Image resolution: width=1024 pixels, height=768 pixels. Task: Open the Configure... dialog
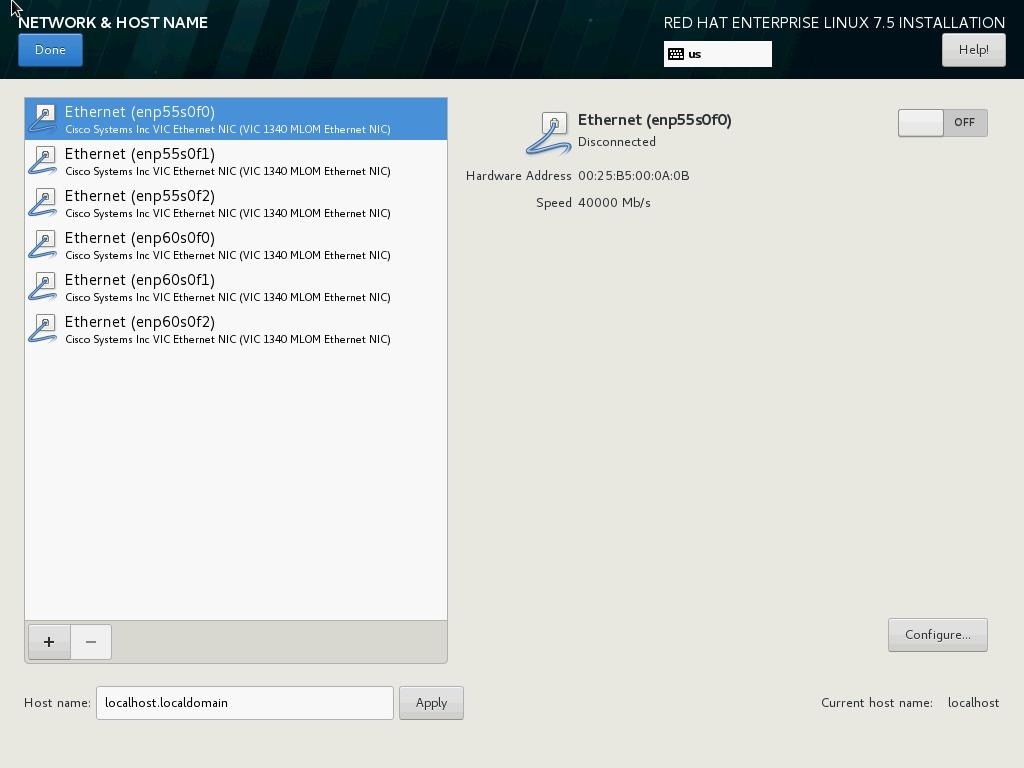937,635
